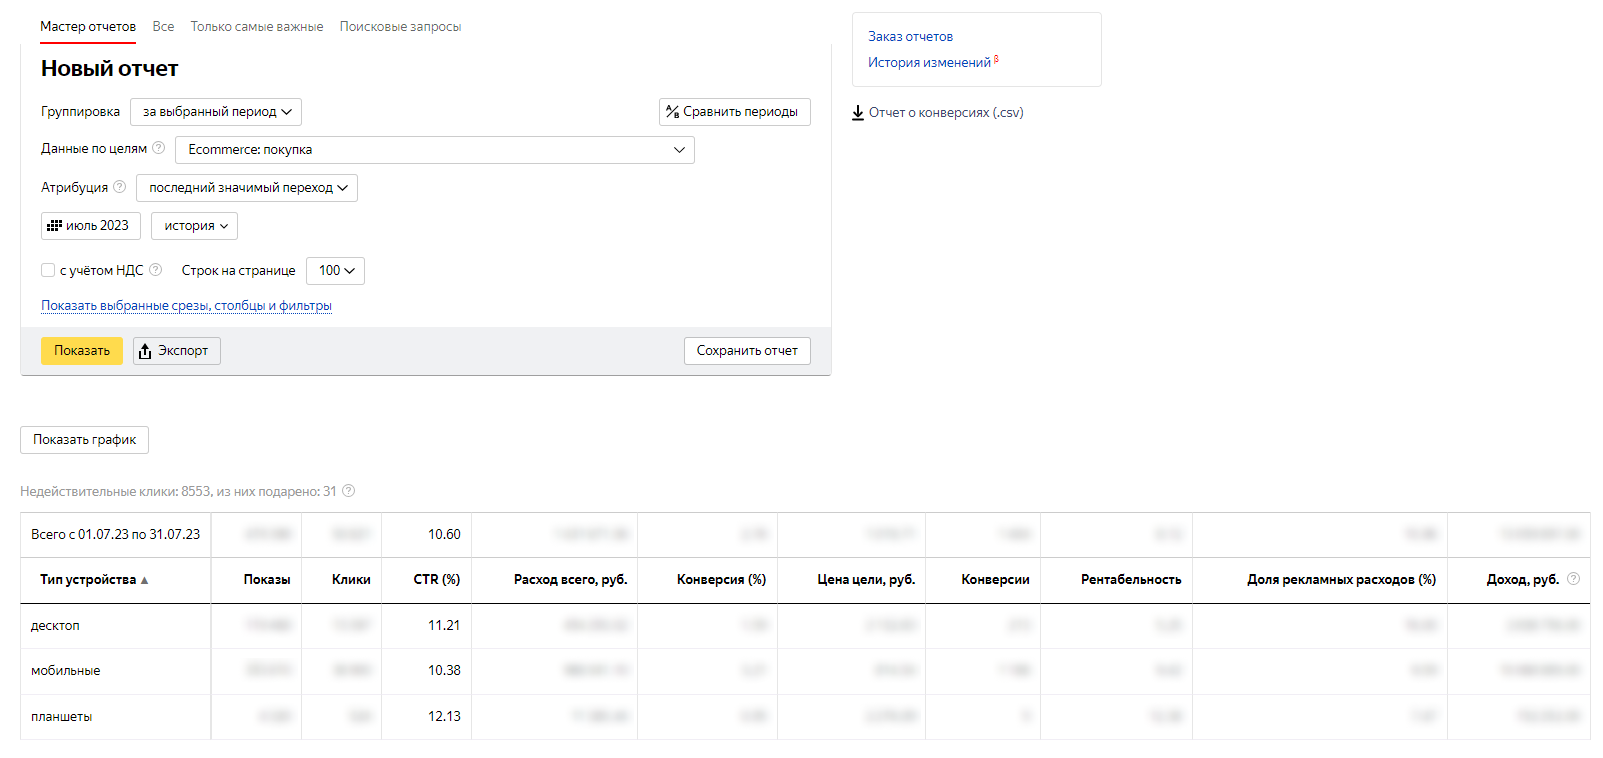Click the Экспорт button
The width and height of the screenshot is (1603, 758).
pos(177,351)
